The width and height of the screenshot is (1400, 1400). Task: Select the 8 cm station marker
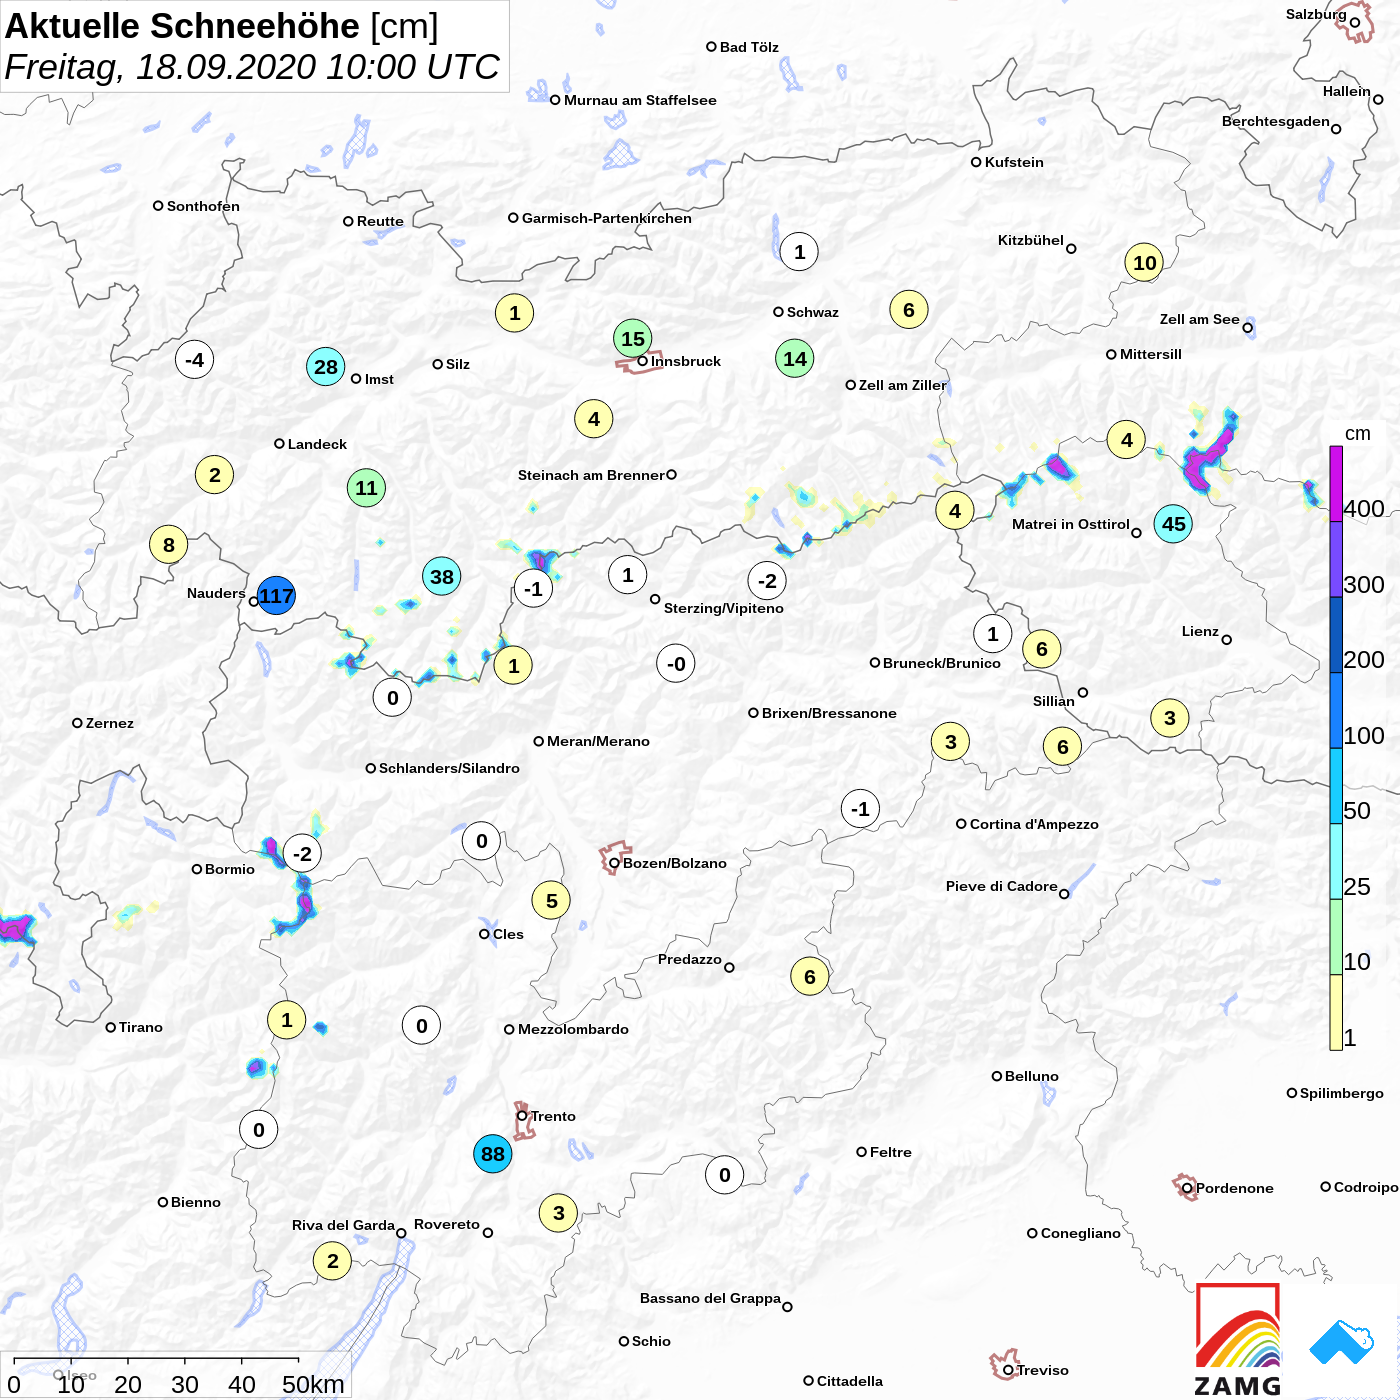pos(169,545)
